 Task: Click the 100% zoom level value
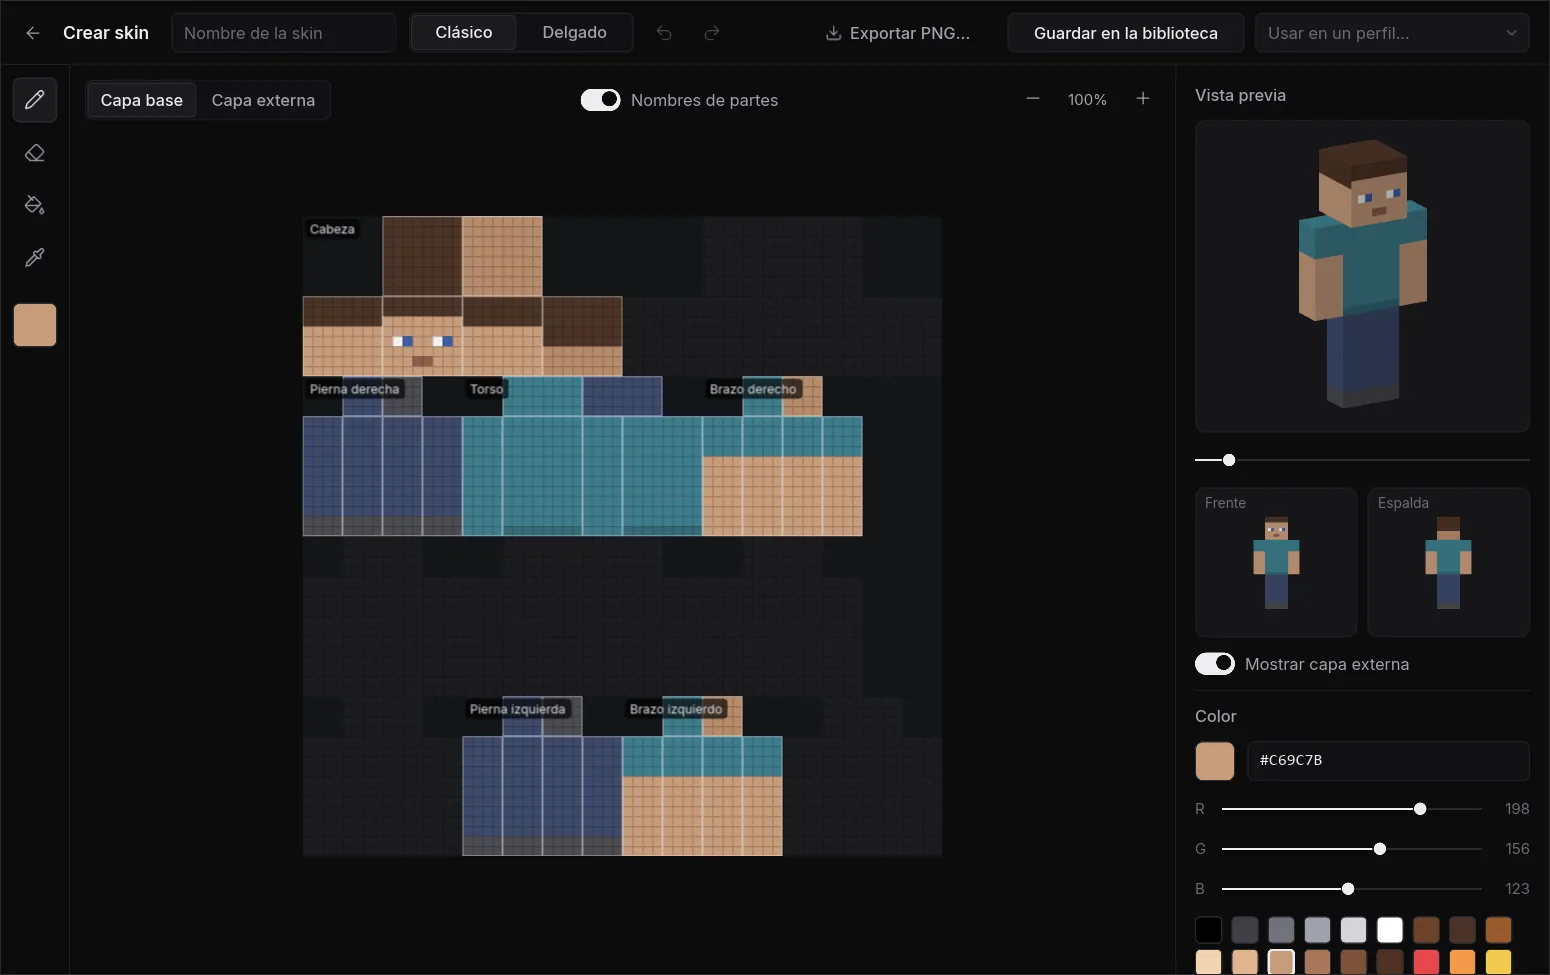tap(1087, 100)
